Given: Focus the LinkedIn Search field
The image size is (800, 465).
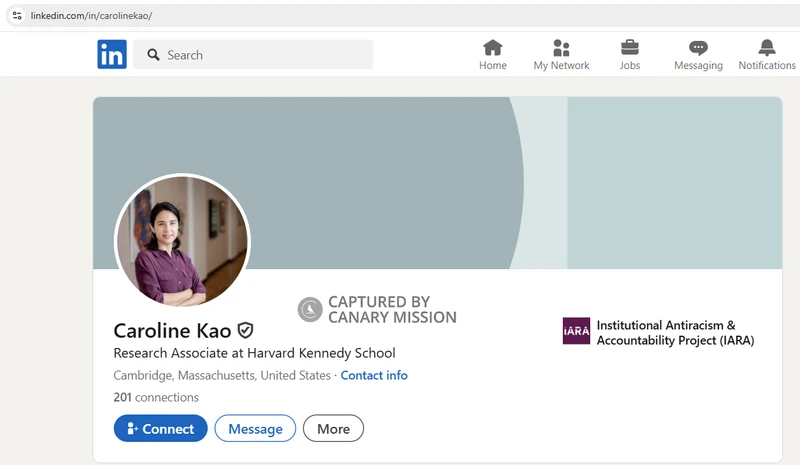Looking at the screenshot, I should pos(253,55).
